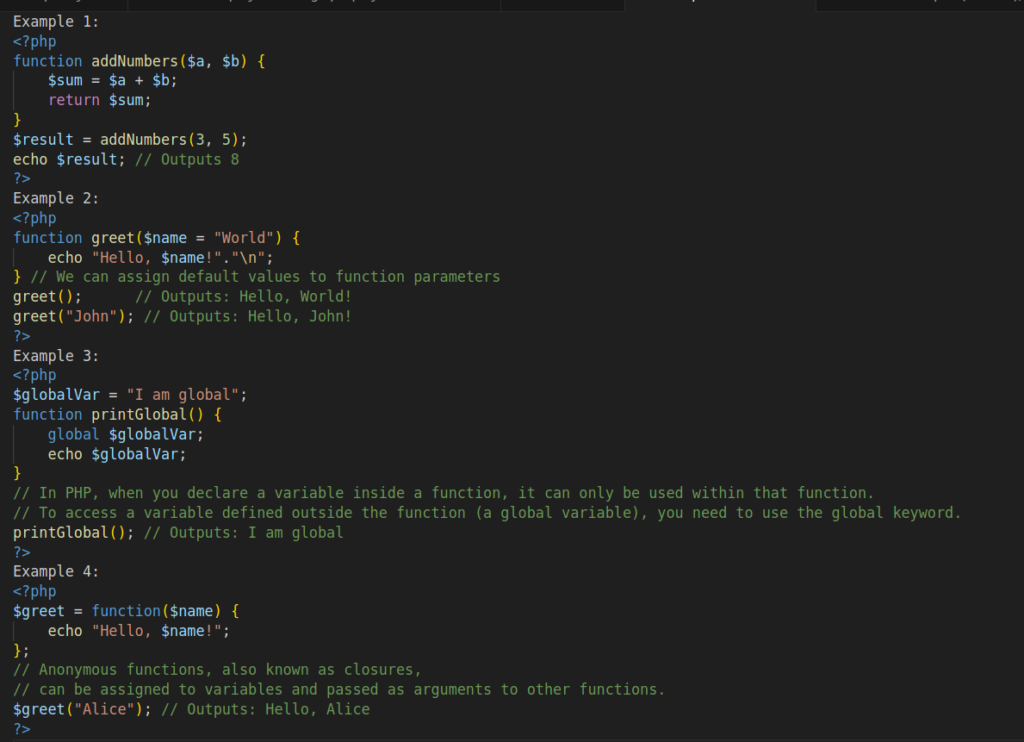The height and width of the screenshot is (742, 1024).
Task: Click the "printGlobal();" call line
Action: pos(73,532)
